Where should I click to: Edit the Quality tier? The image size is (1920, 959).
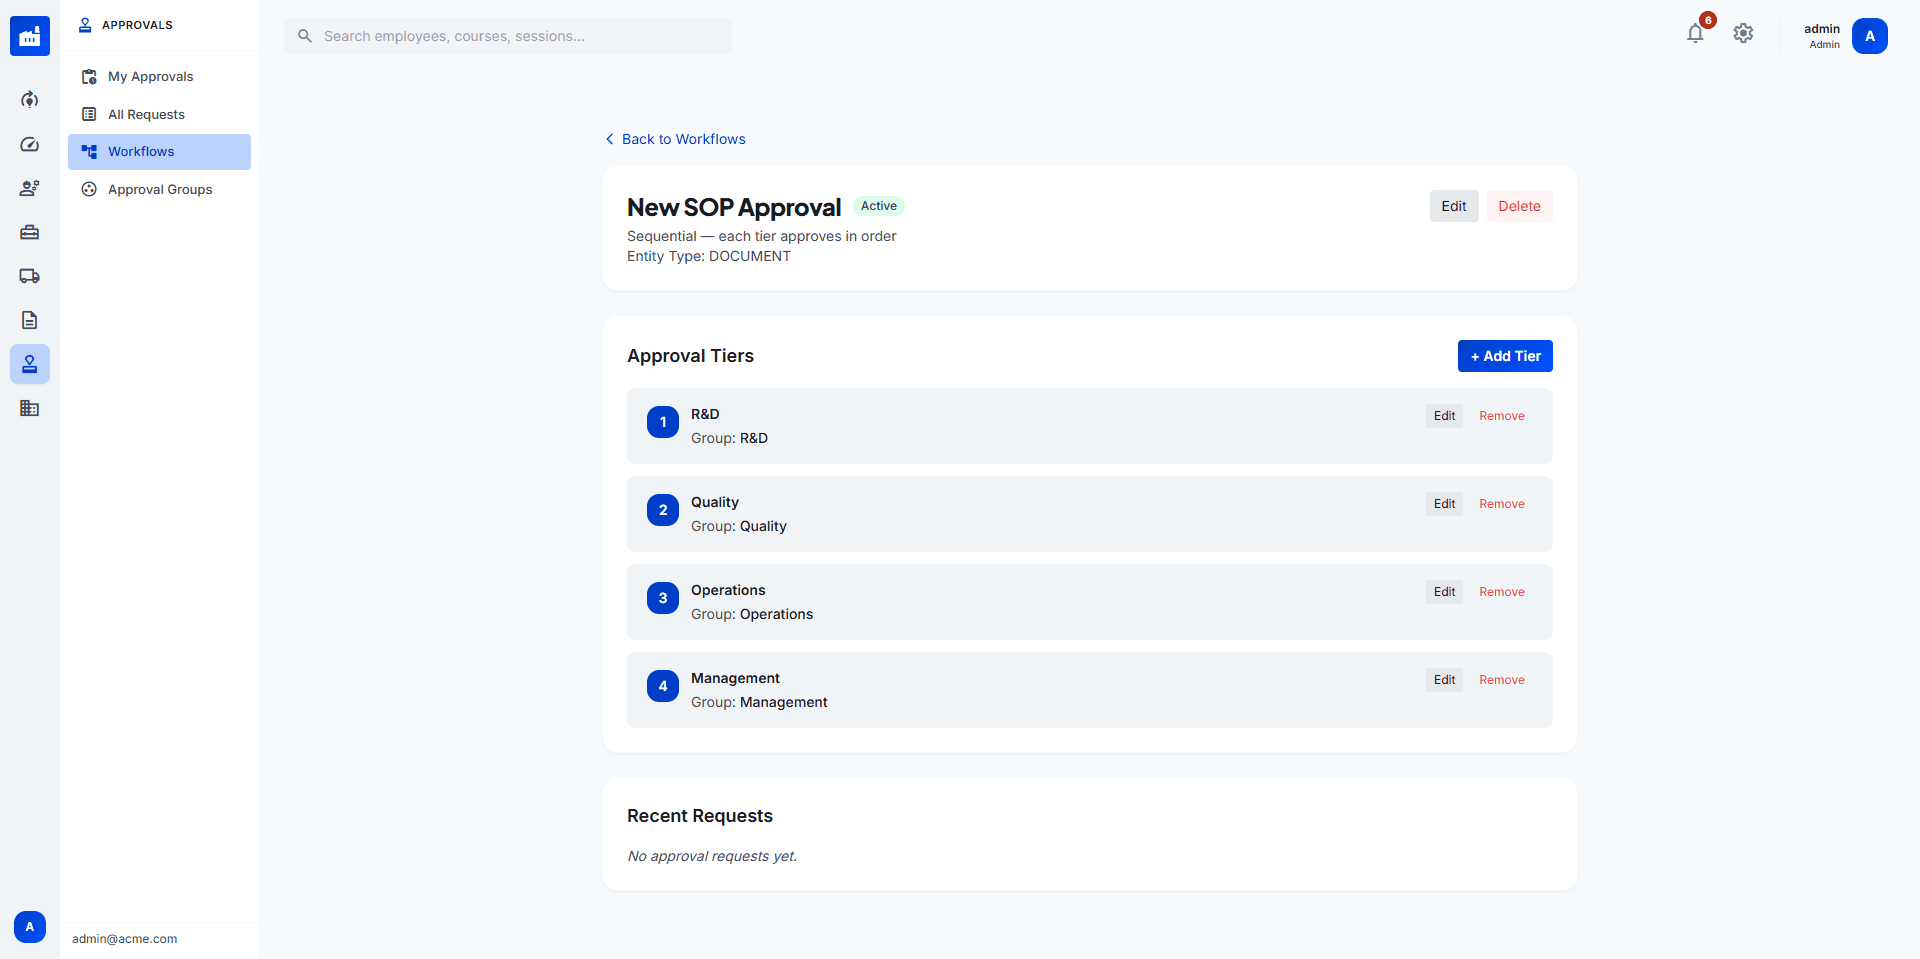coord(1444,504)
